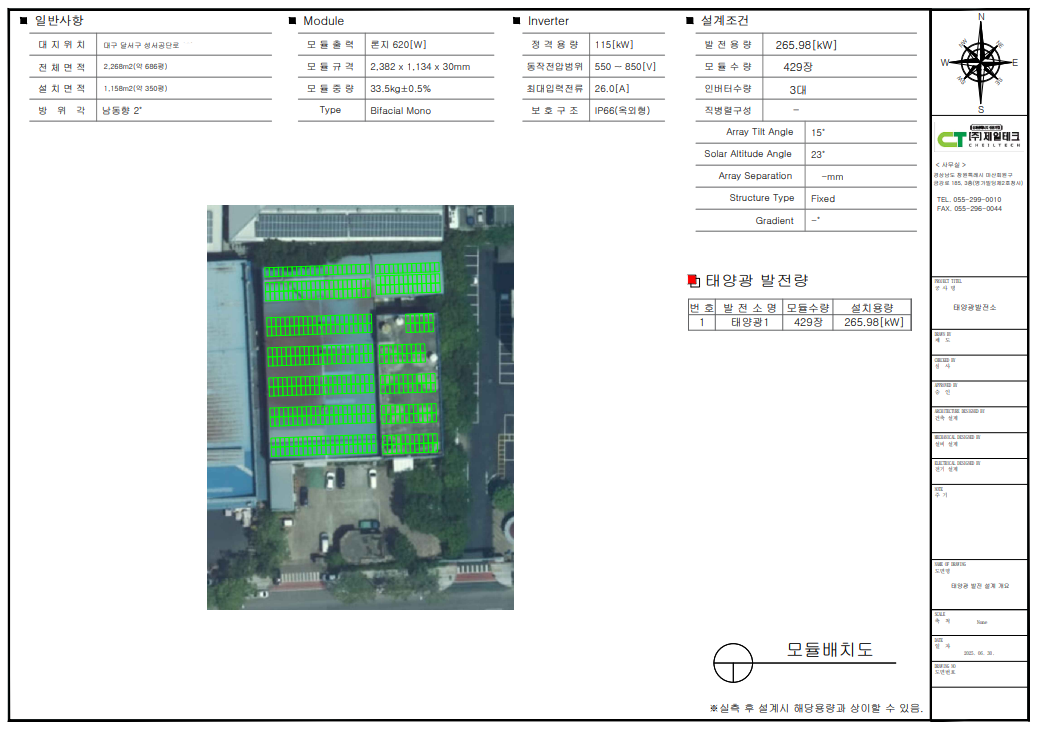The image size is (1038, 731).
Task: Click the 'Solar Altitude Angle' label
Action: point(748,154)
